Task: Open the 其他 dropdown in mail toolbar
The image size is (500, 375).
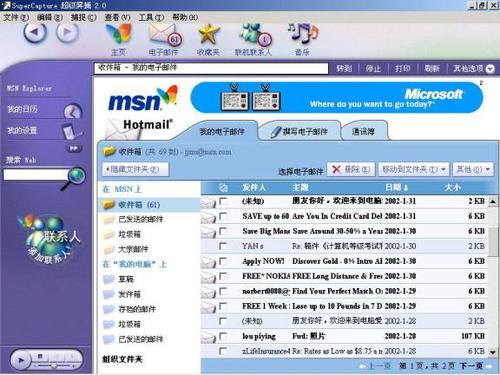Action: [473, 169]
